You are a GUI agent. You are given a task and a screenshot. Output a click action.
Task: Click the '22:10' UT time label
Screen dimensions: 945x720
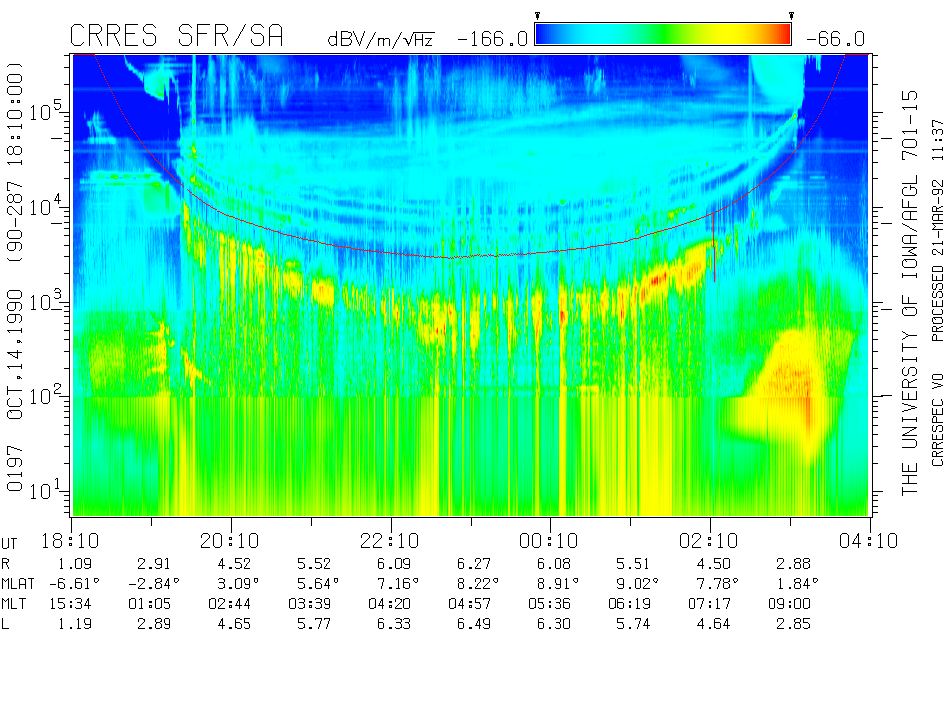click(389, 541)
